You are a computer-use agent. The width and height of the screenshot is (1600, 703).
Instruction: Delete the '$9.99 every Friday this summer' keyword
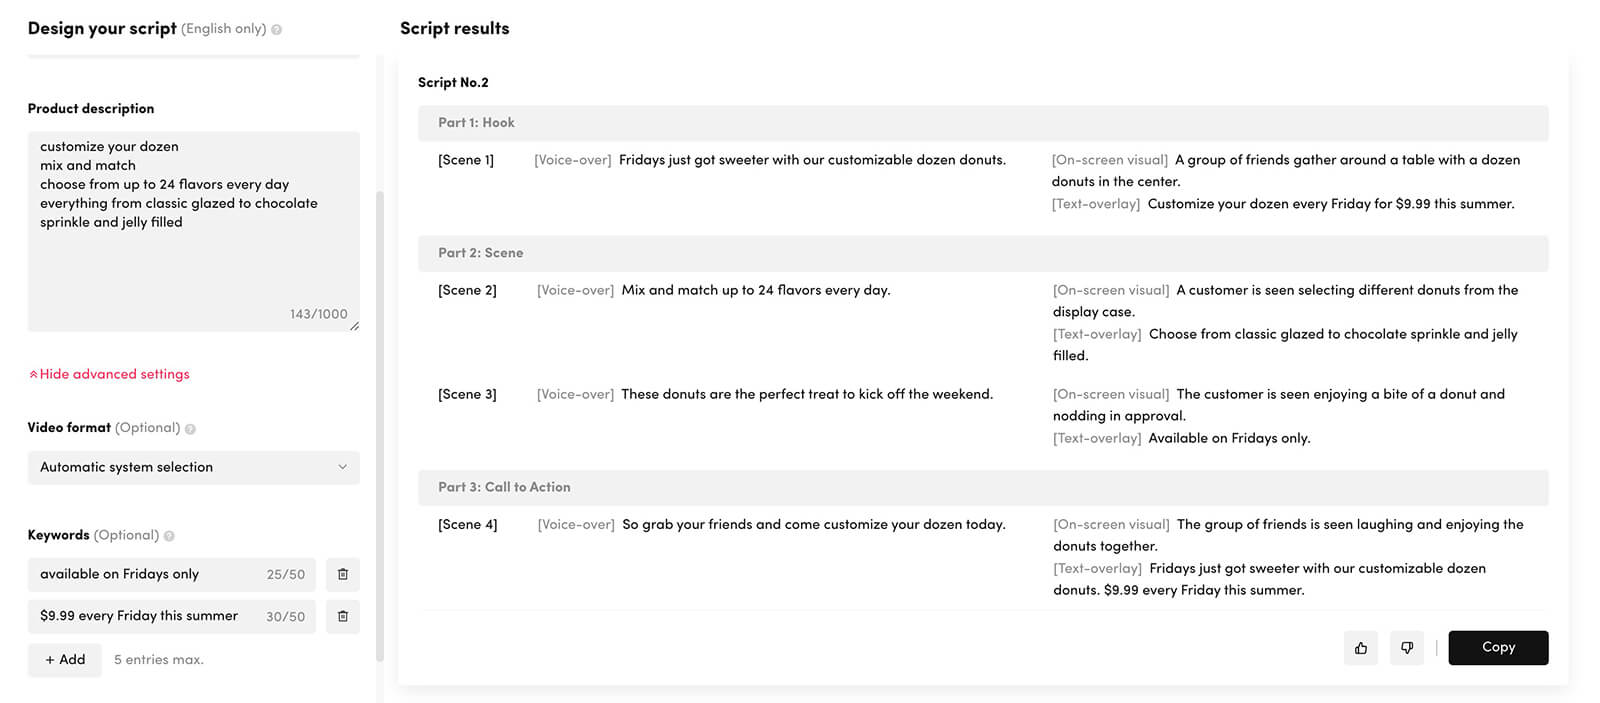(343, 616)
